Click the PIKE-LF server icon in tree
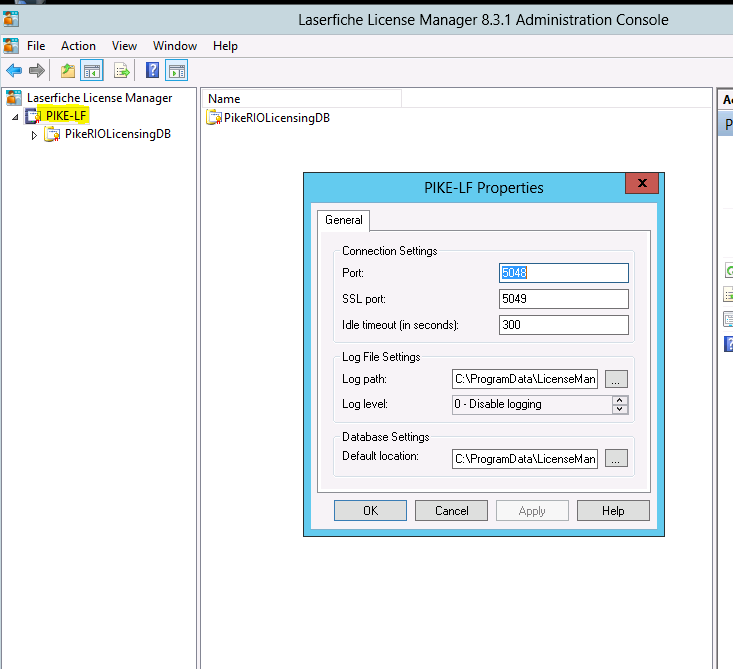This screenshot has width=733, height=669. (x=33, y=115)
